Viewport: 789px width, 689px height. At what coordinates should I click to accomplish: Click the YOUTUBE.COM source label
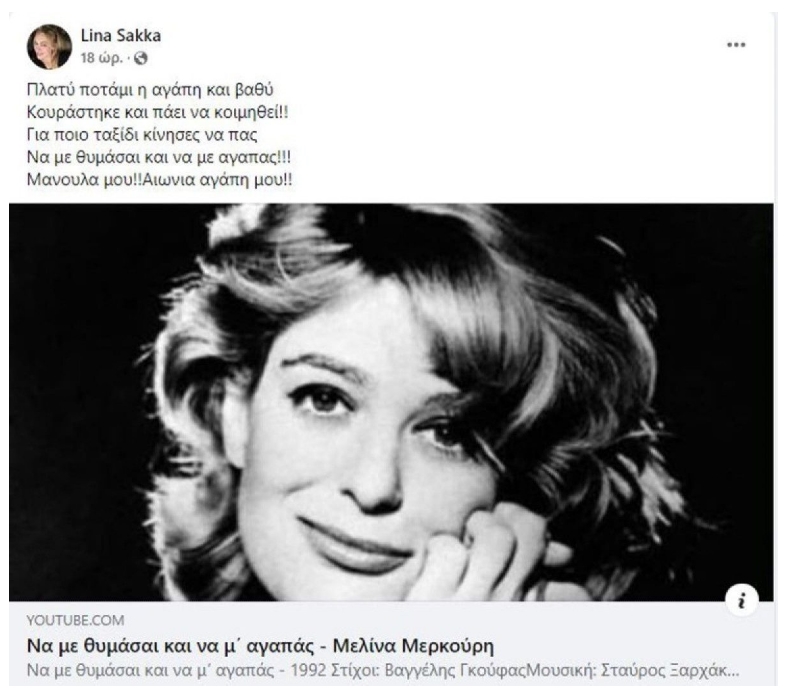tap(75, 621)
